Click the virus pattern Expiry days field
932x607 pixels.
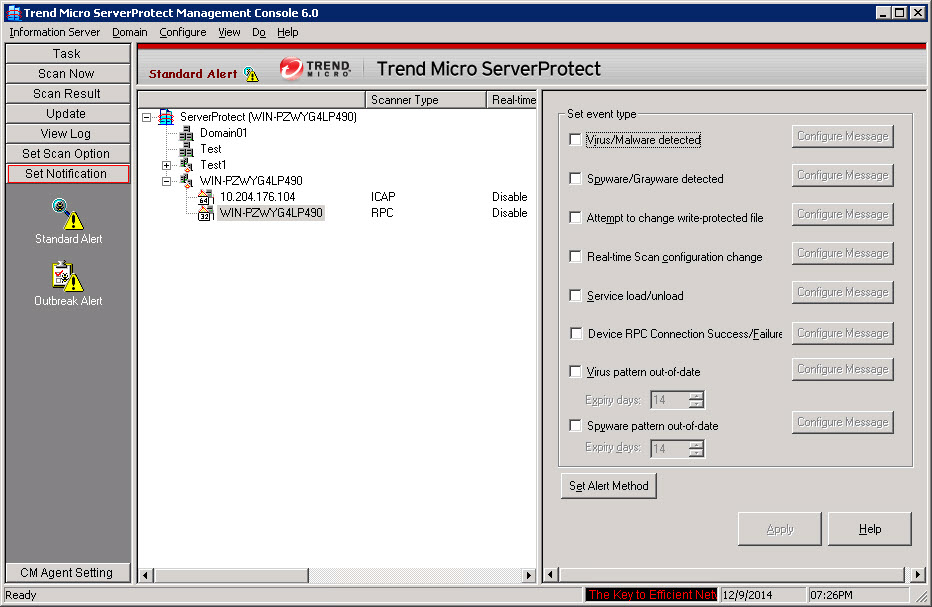pos(670,400)
